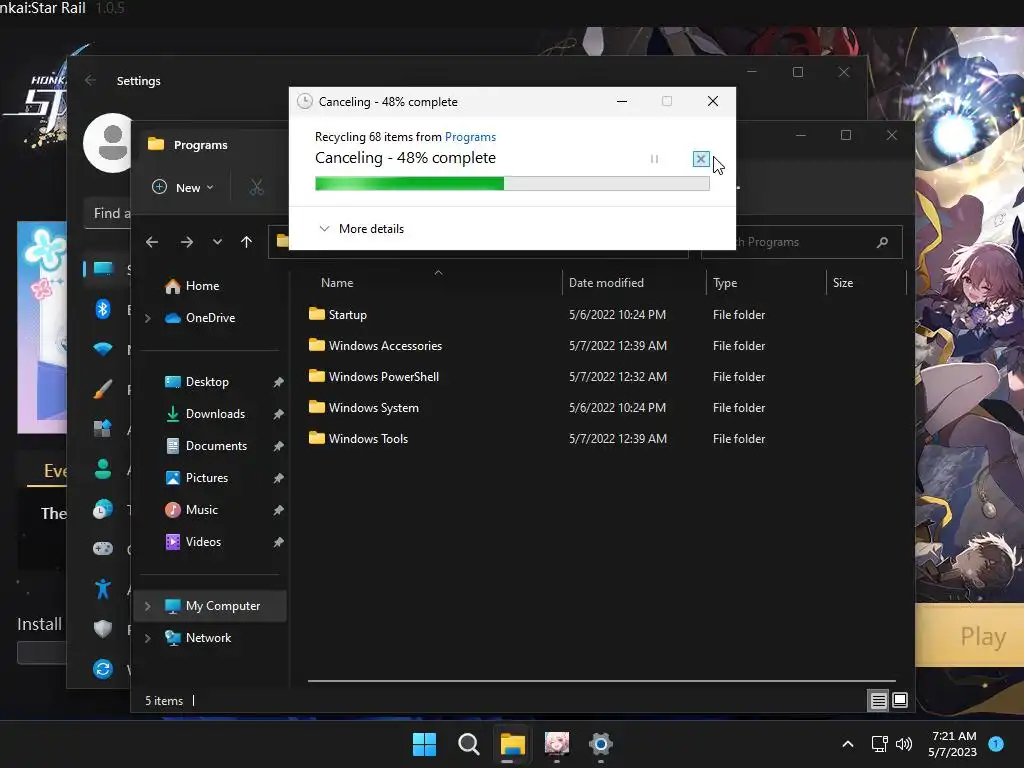The image size is (1024, 768).
Task: Open pinned Documents folder in sidebar
Action: [216, 446]
